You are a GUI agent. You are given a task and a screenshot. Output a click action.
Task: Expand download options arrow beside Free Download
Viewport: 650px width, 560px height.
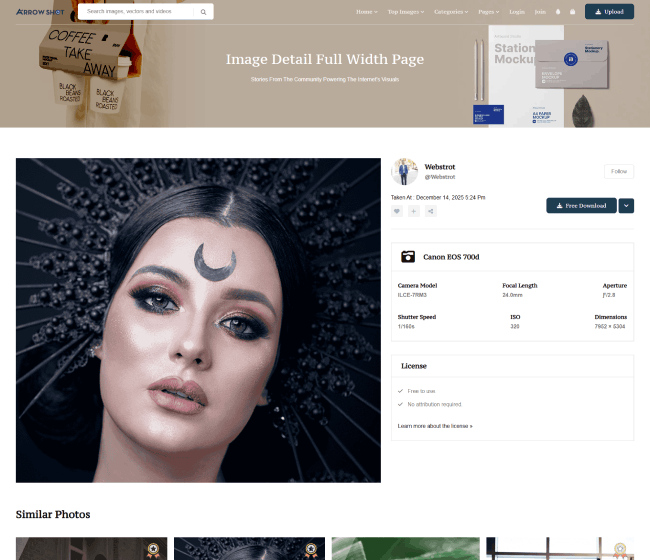[x=627, y=205]
